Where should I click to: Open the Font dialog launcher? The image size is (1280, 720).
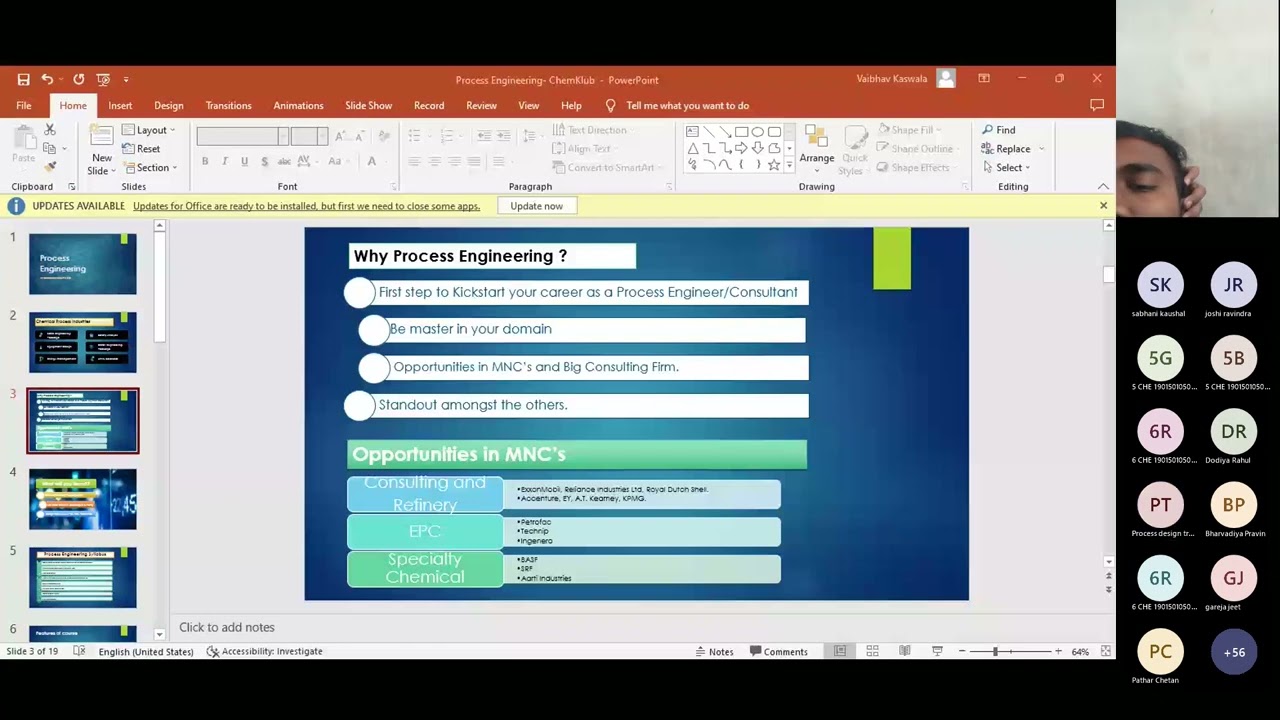pyautogui.click(x=394, y=187)
